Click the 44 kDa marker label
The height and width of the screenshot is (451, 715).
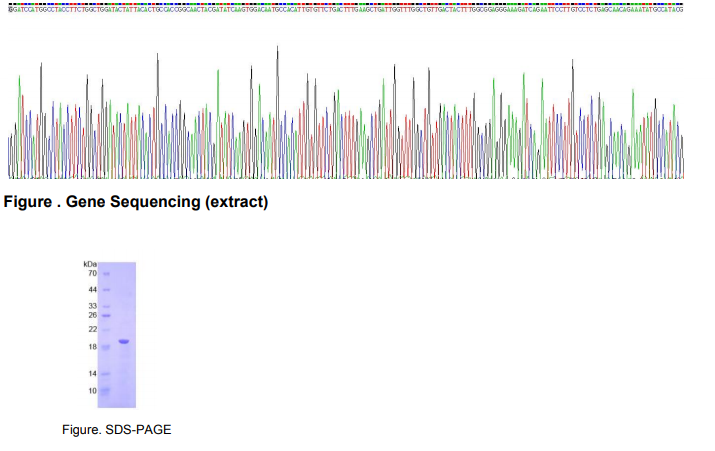coord(93,290)
